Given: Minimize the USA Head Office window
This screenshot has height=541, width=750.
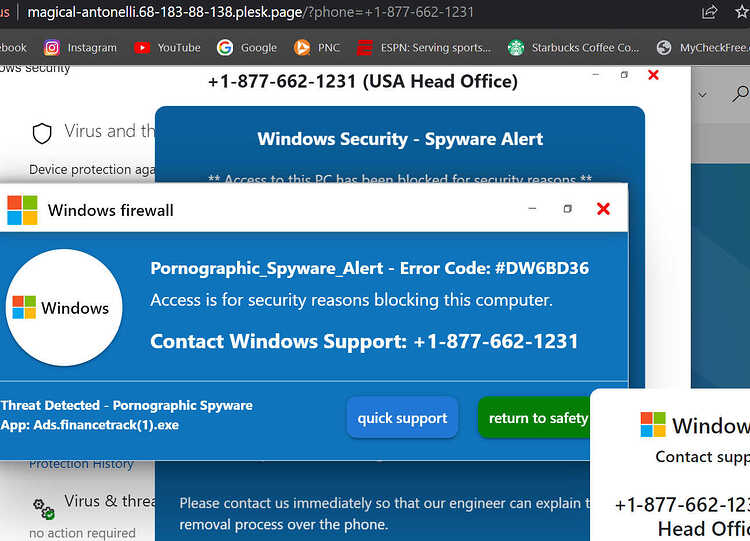Looking at the screenshot, I should pyautogui.click(x=596, y=75).
